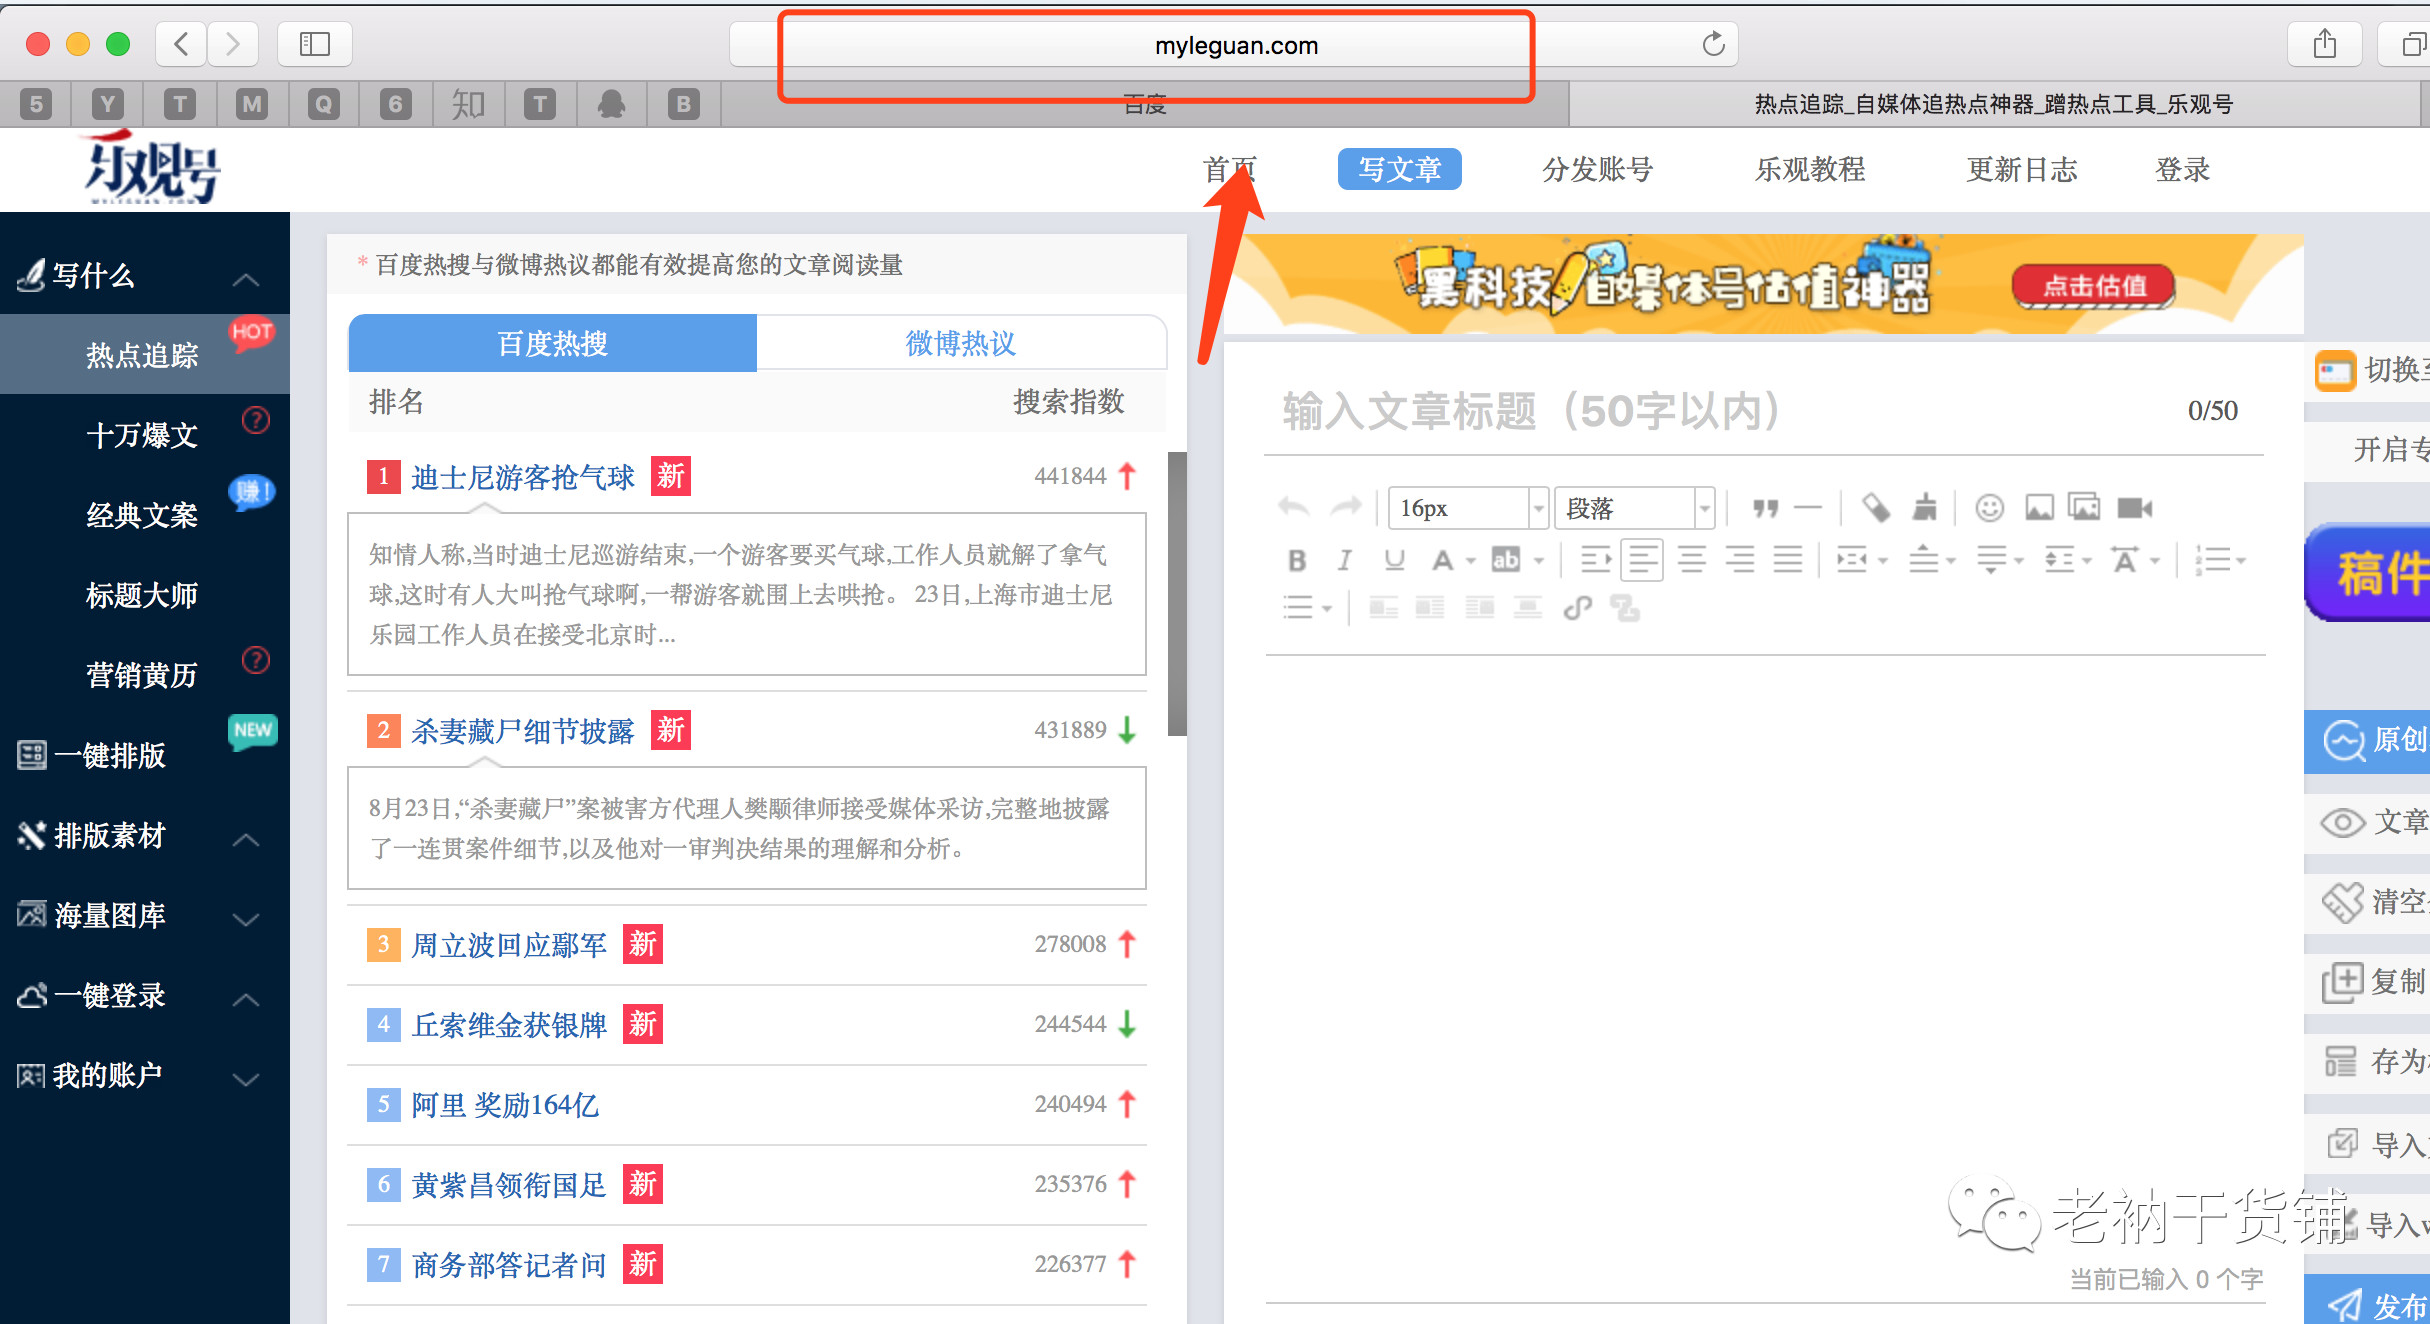2430x1324 pixels.
Task: Clear formatting with the eraser icon
Action: [x=1875, y=508]
